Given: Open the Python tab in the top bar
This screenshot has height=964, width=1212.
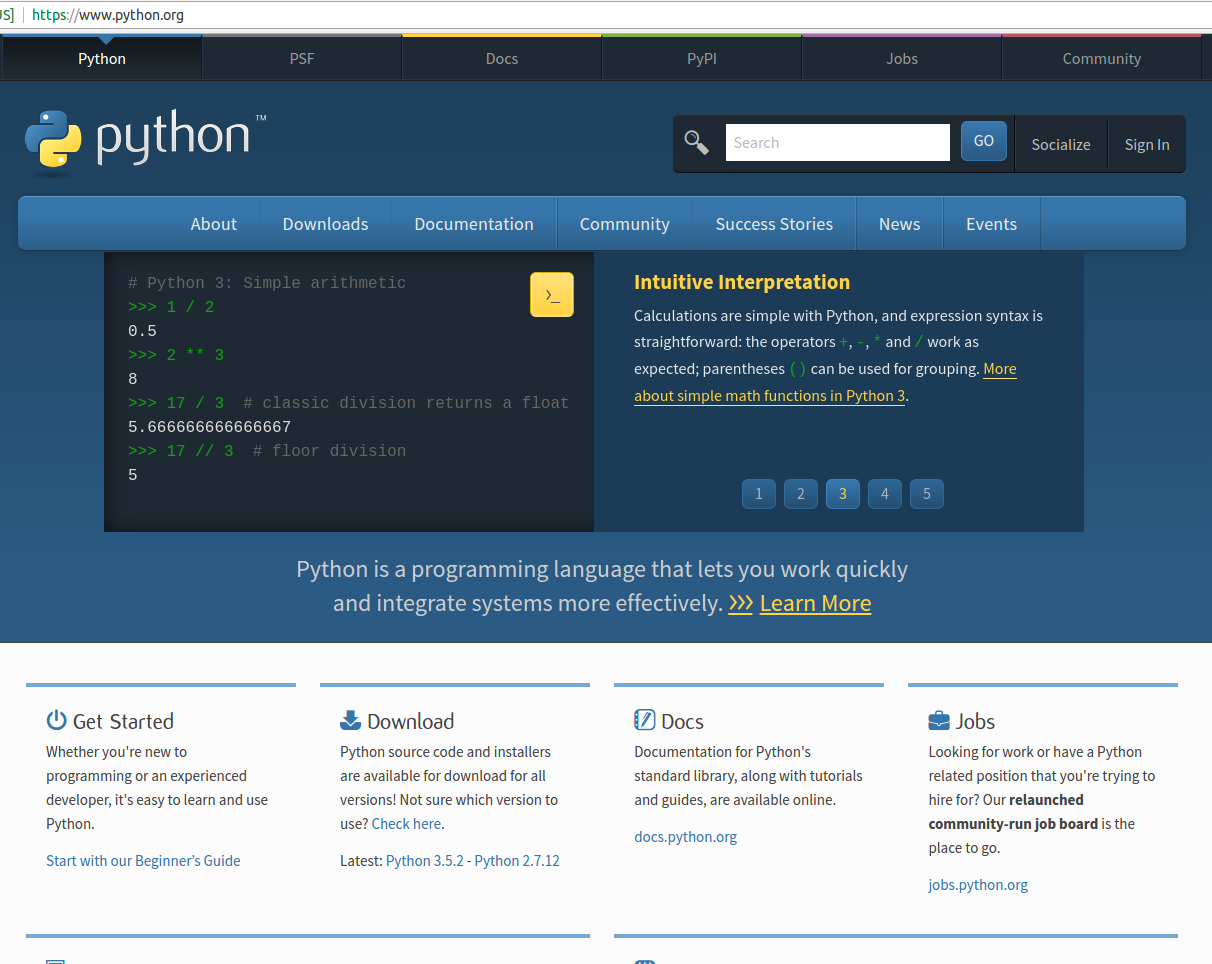Looking at the screenshot, I should click(102, 58).
